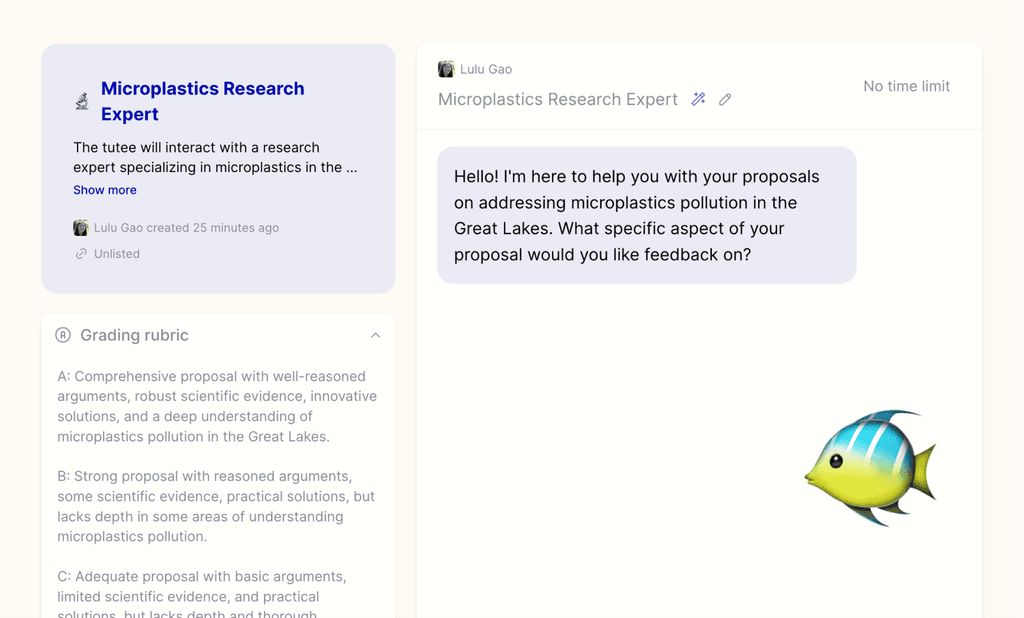Image resolution: width=1024 pixels, height=618 pixels.
Task: Expand the description with Show more
Action: click(x=105, y=190)
